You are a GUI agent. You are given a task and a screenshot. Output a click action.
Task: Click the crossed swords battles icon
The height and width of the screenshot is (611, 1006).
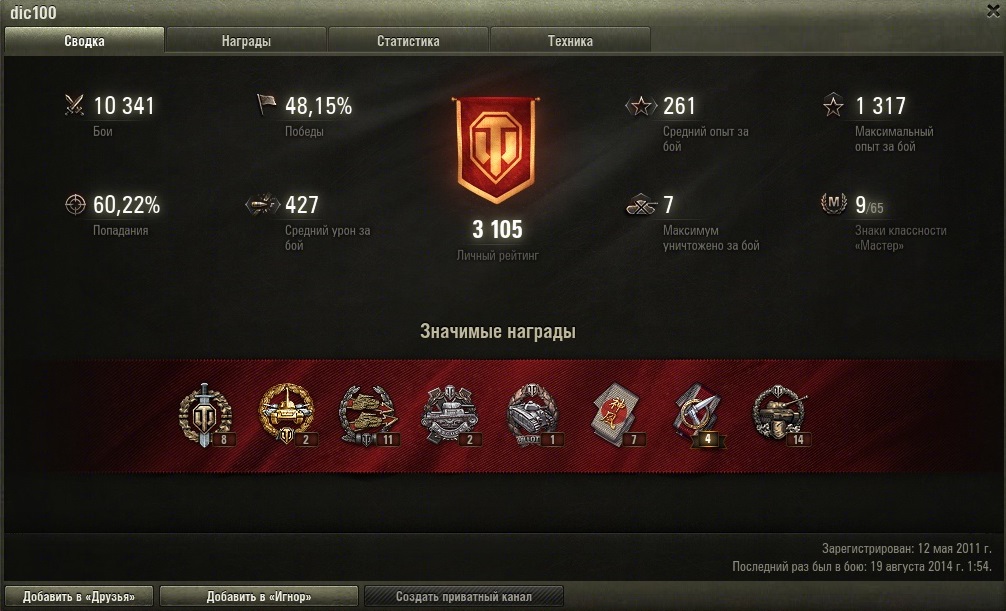click(x=74, y=105)
